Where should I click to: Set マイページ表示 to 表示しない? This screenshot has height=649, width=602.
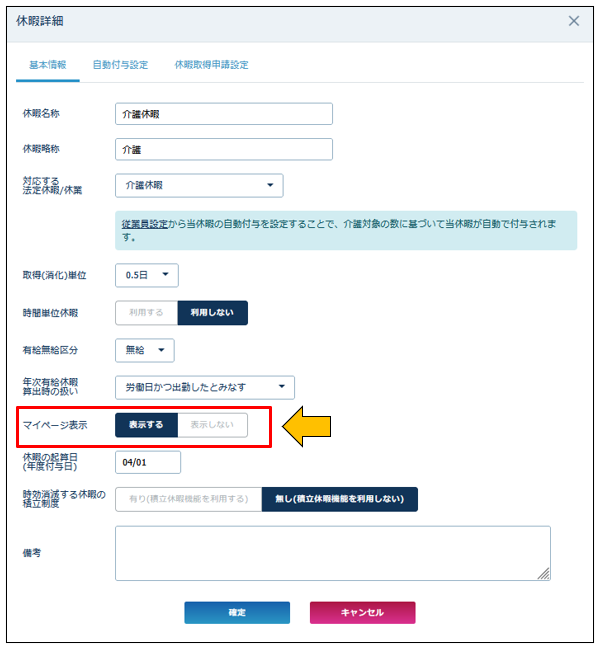212,425
